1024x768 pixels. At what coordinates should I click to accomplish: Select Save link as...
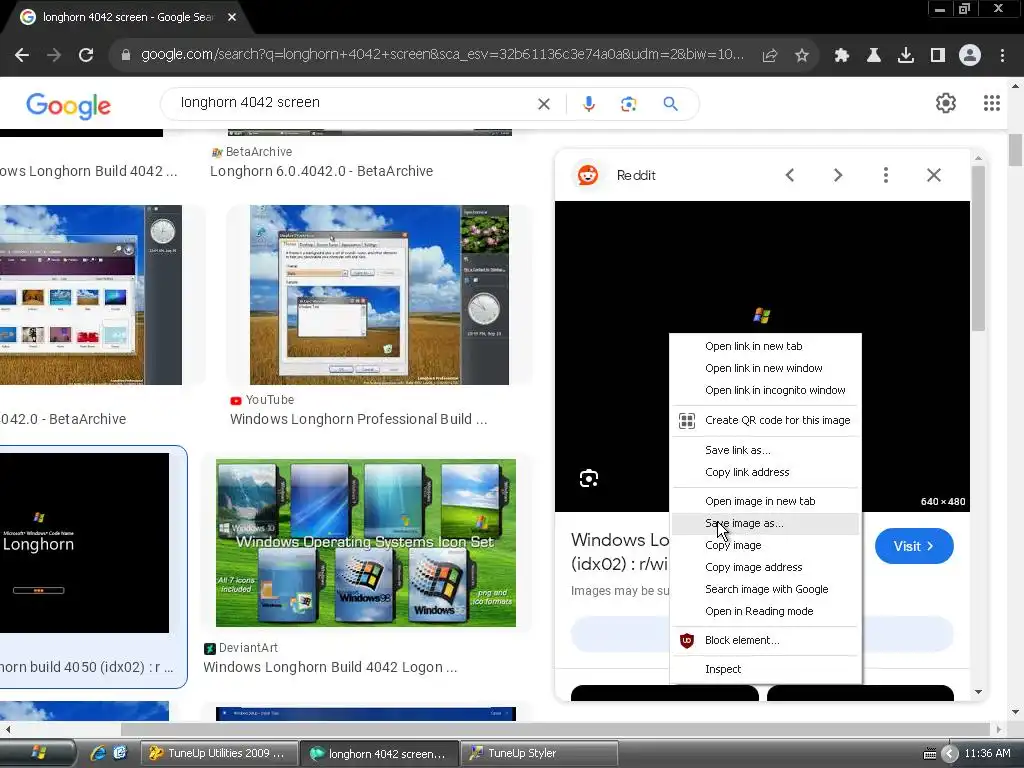coord(765,450)
